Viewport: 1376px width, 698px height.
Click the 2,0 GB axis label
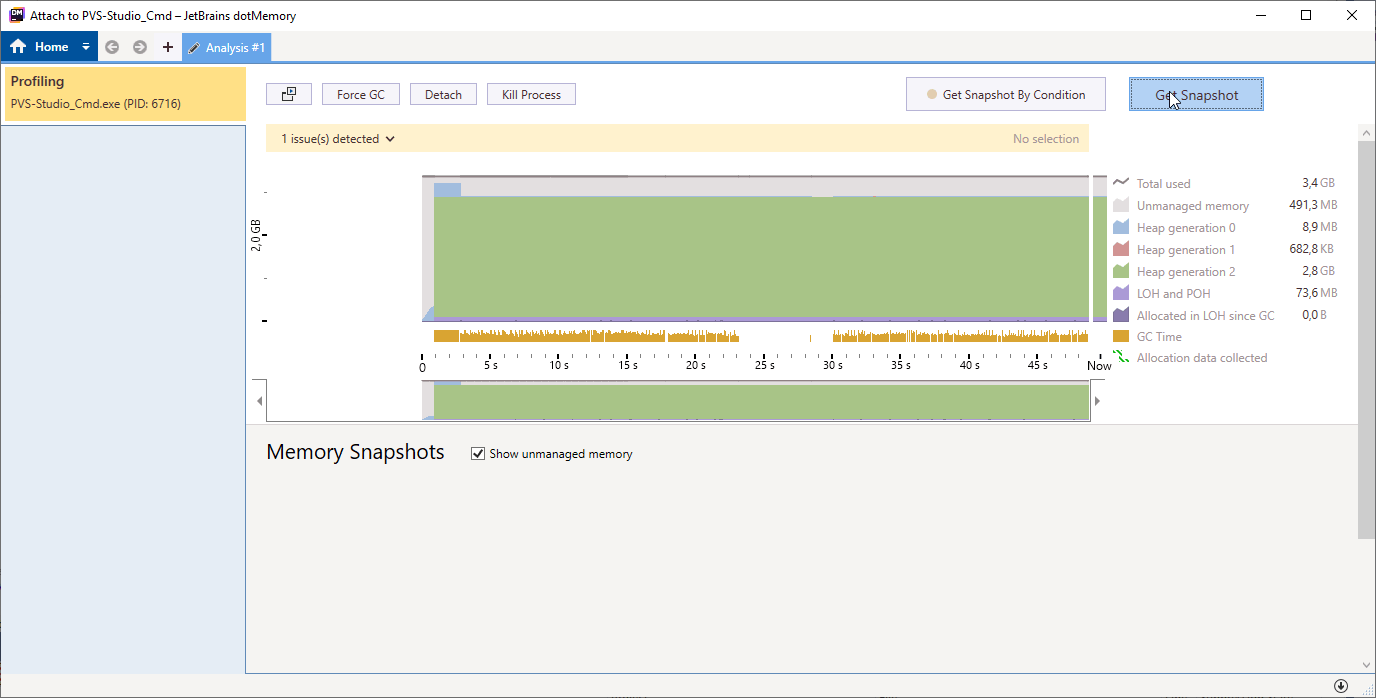tap(255, 234)
